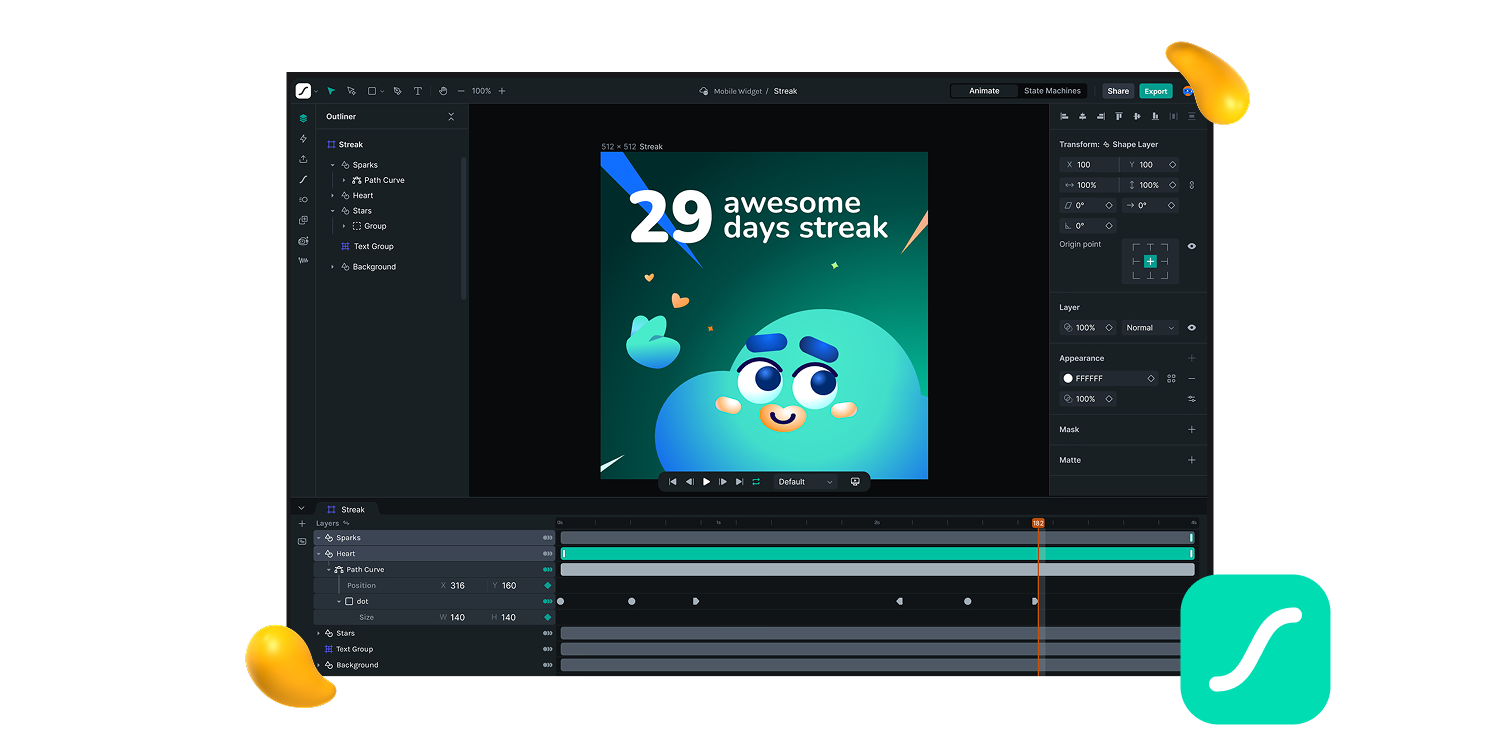1500x750 pixels.
Task: Expand the Heart layer in Outliner
Action: click(333, 196)
